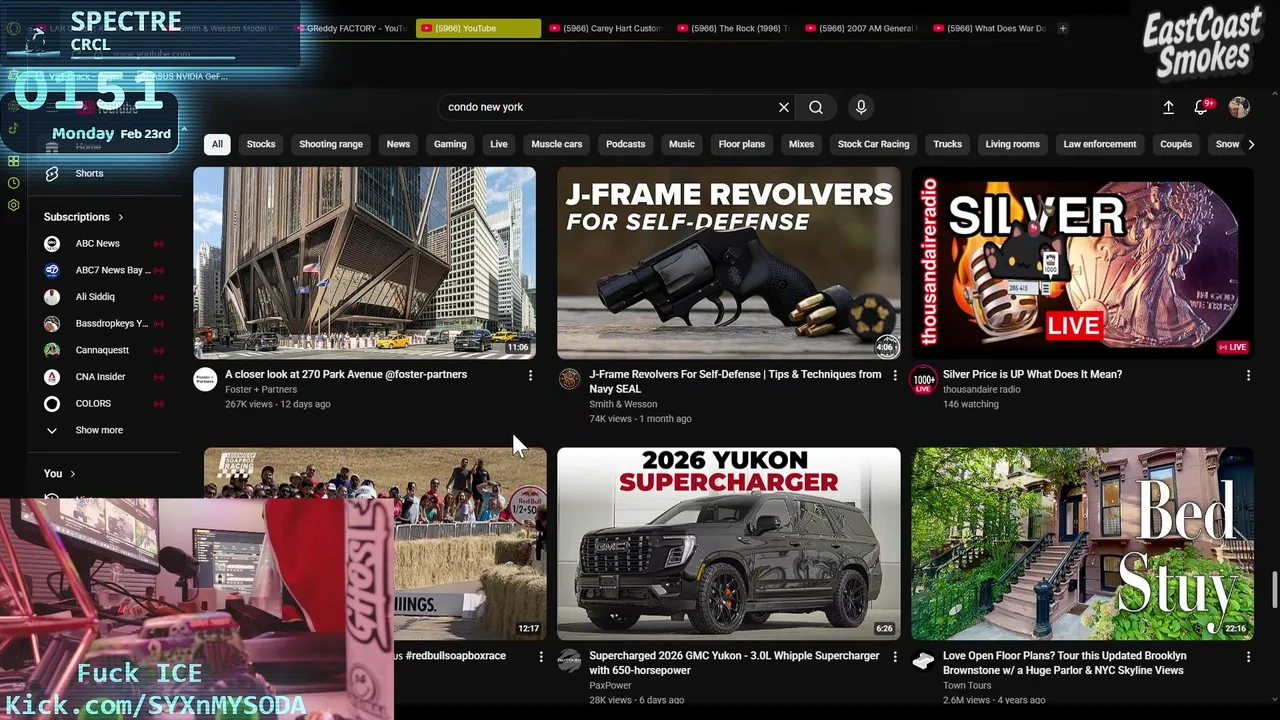The image size is (1280, 720).
Task: Open the Bed Stuy brownstone thumbnail
Action: (x=1082, y=543)
